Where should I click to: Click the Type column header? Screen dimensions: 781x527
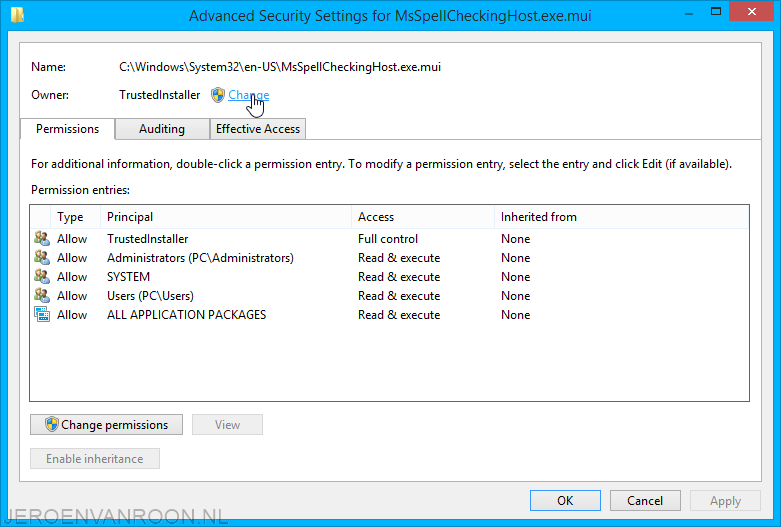[x=75, y=217]
